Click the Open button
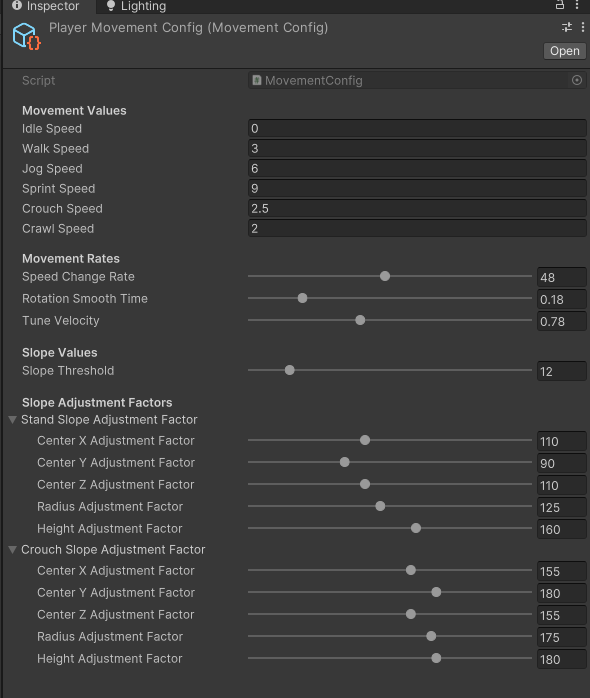This screenshot has height=698, width=590. 565,51
